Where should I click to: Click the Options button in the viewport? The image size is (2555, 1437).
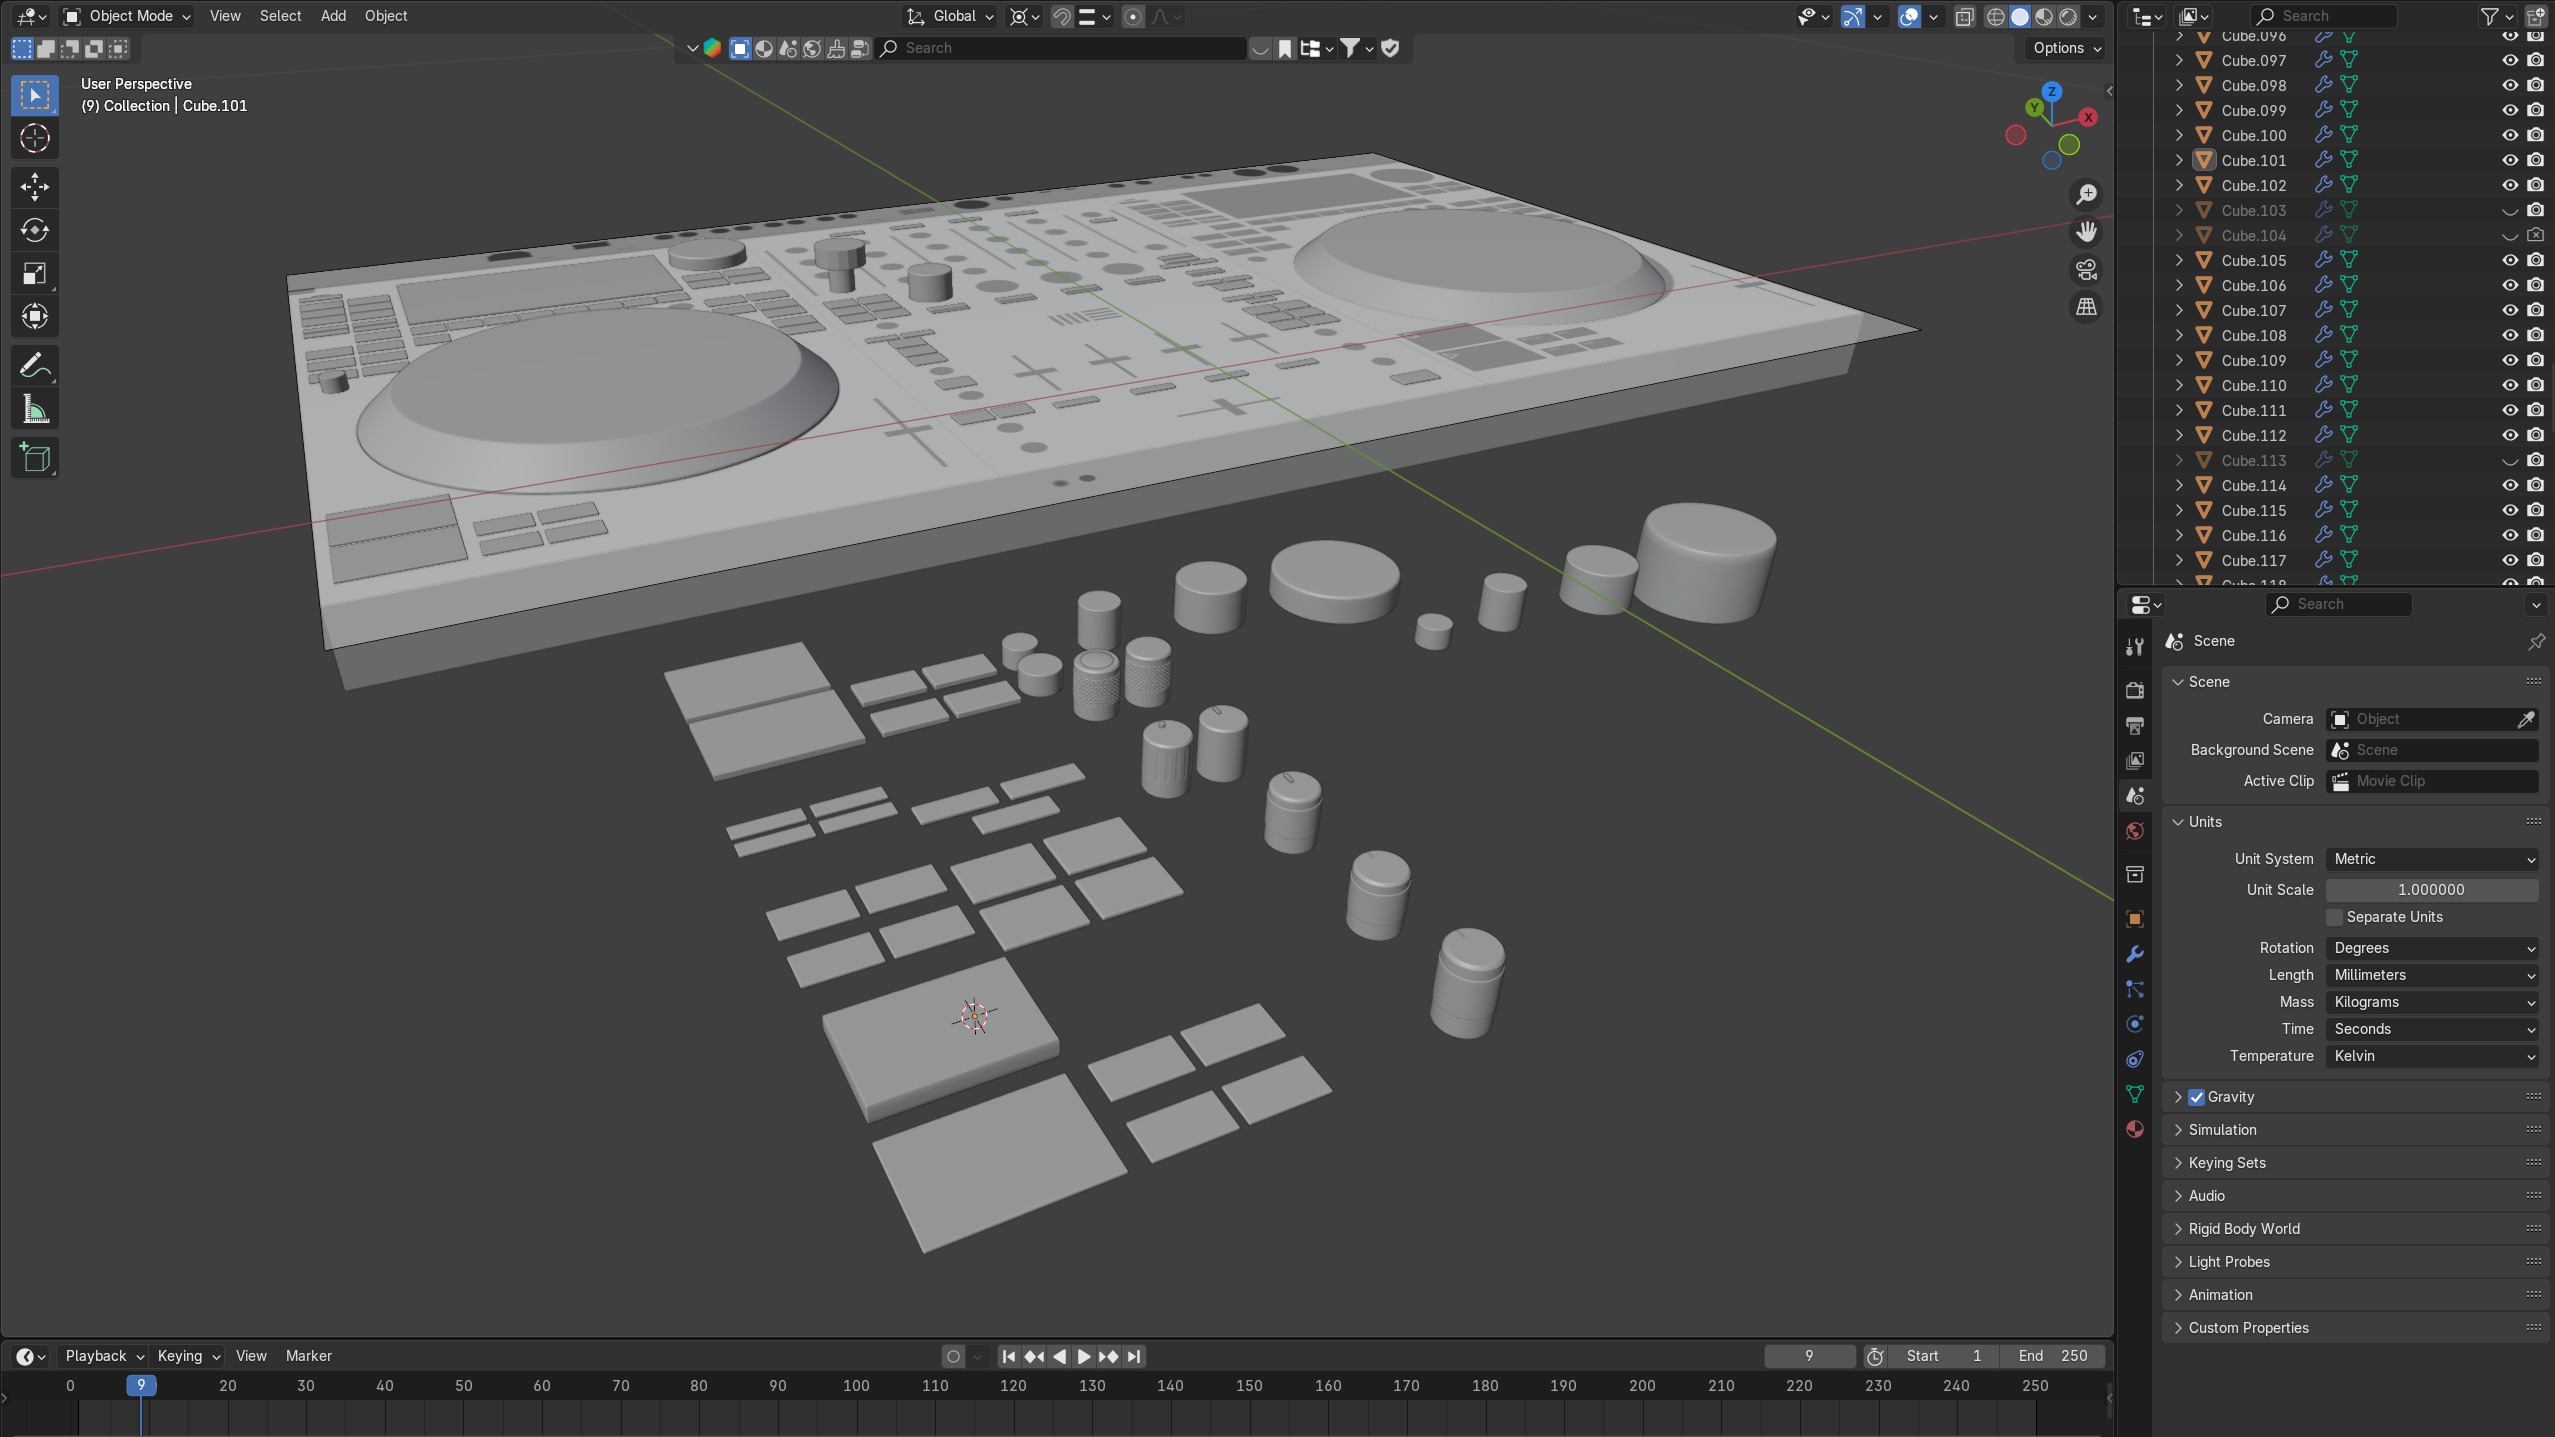point(2066,48)
